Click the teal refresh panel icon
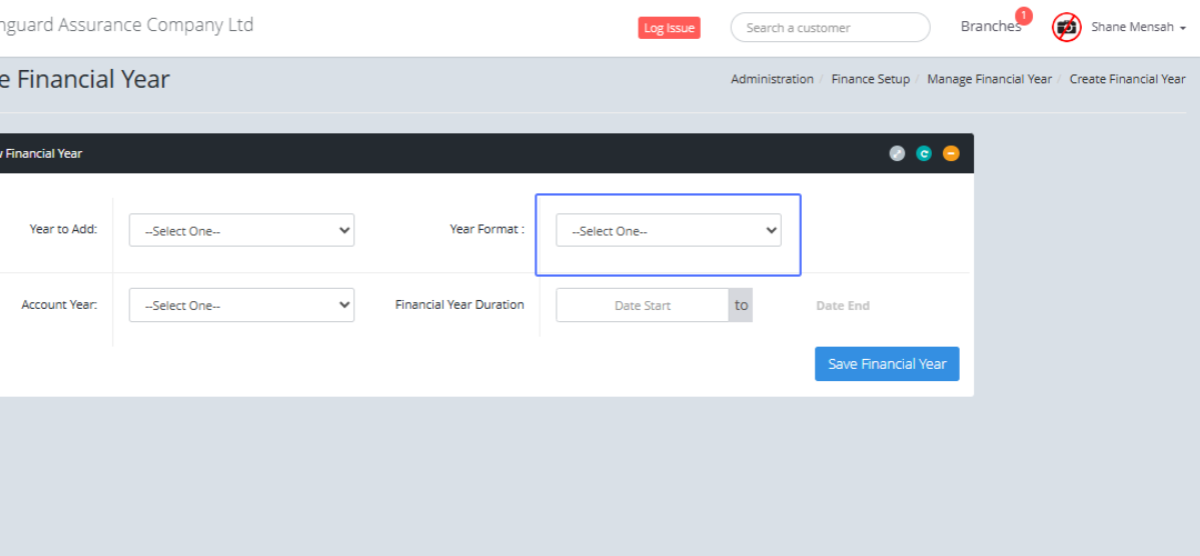This screenshot has height=556, width=1200. [x=924, y=154]
